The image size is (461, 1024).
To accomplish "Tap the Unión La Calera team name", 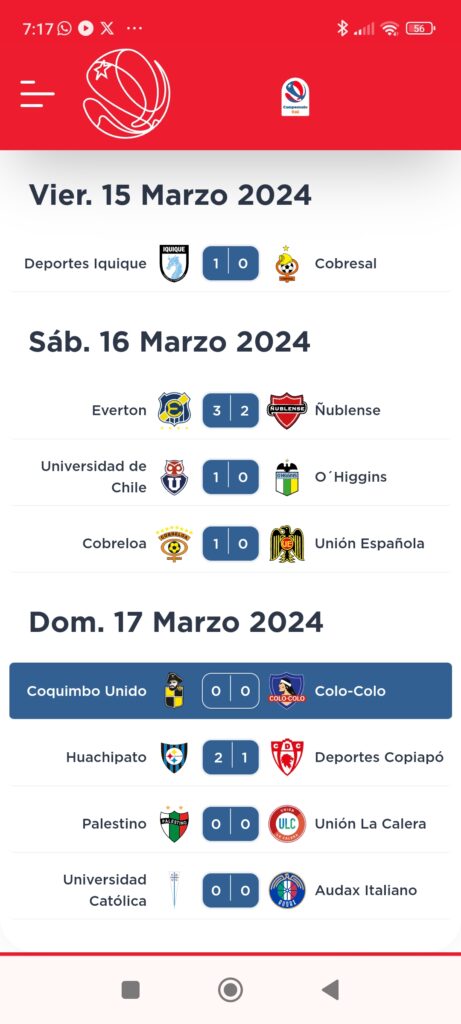I will click(370, 824).
